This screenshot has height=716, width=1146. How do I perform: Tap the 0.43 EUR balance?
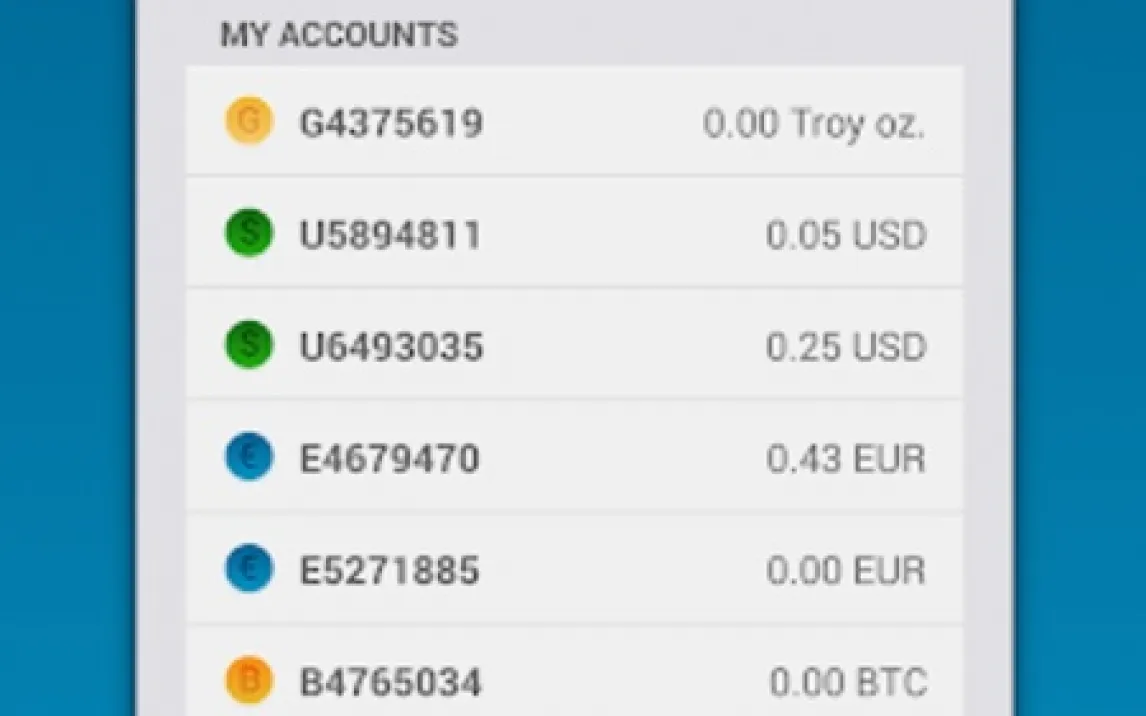pyautogui.click(x=846, y=459)
